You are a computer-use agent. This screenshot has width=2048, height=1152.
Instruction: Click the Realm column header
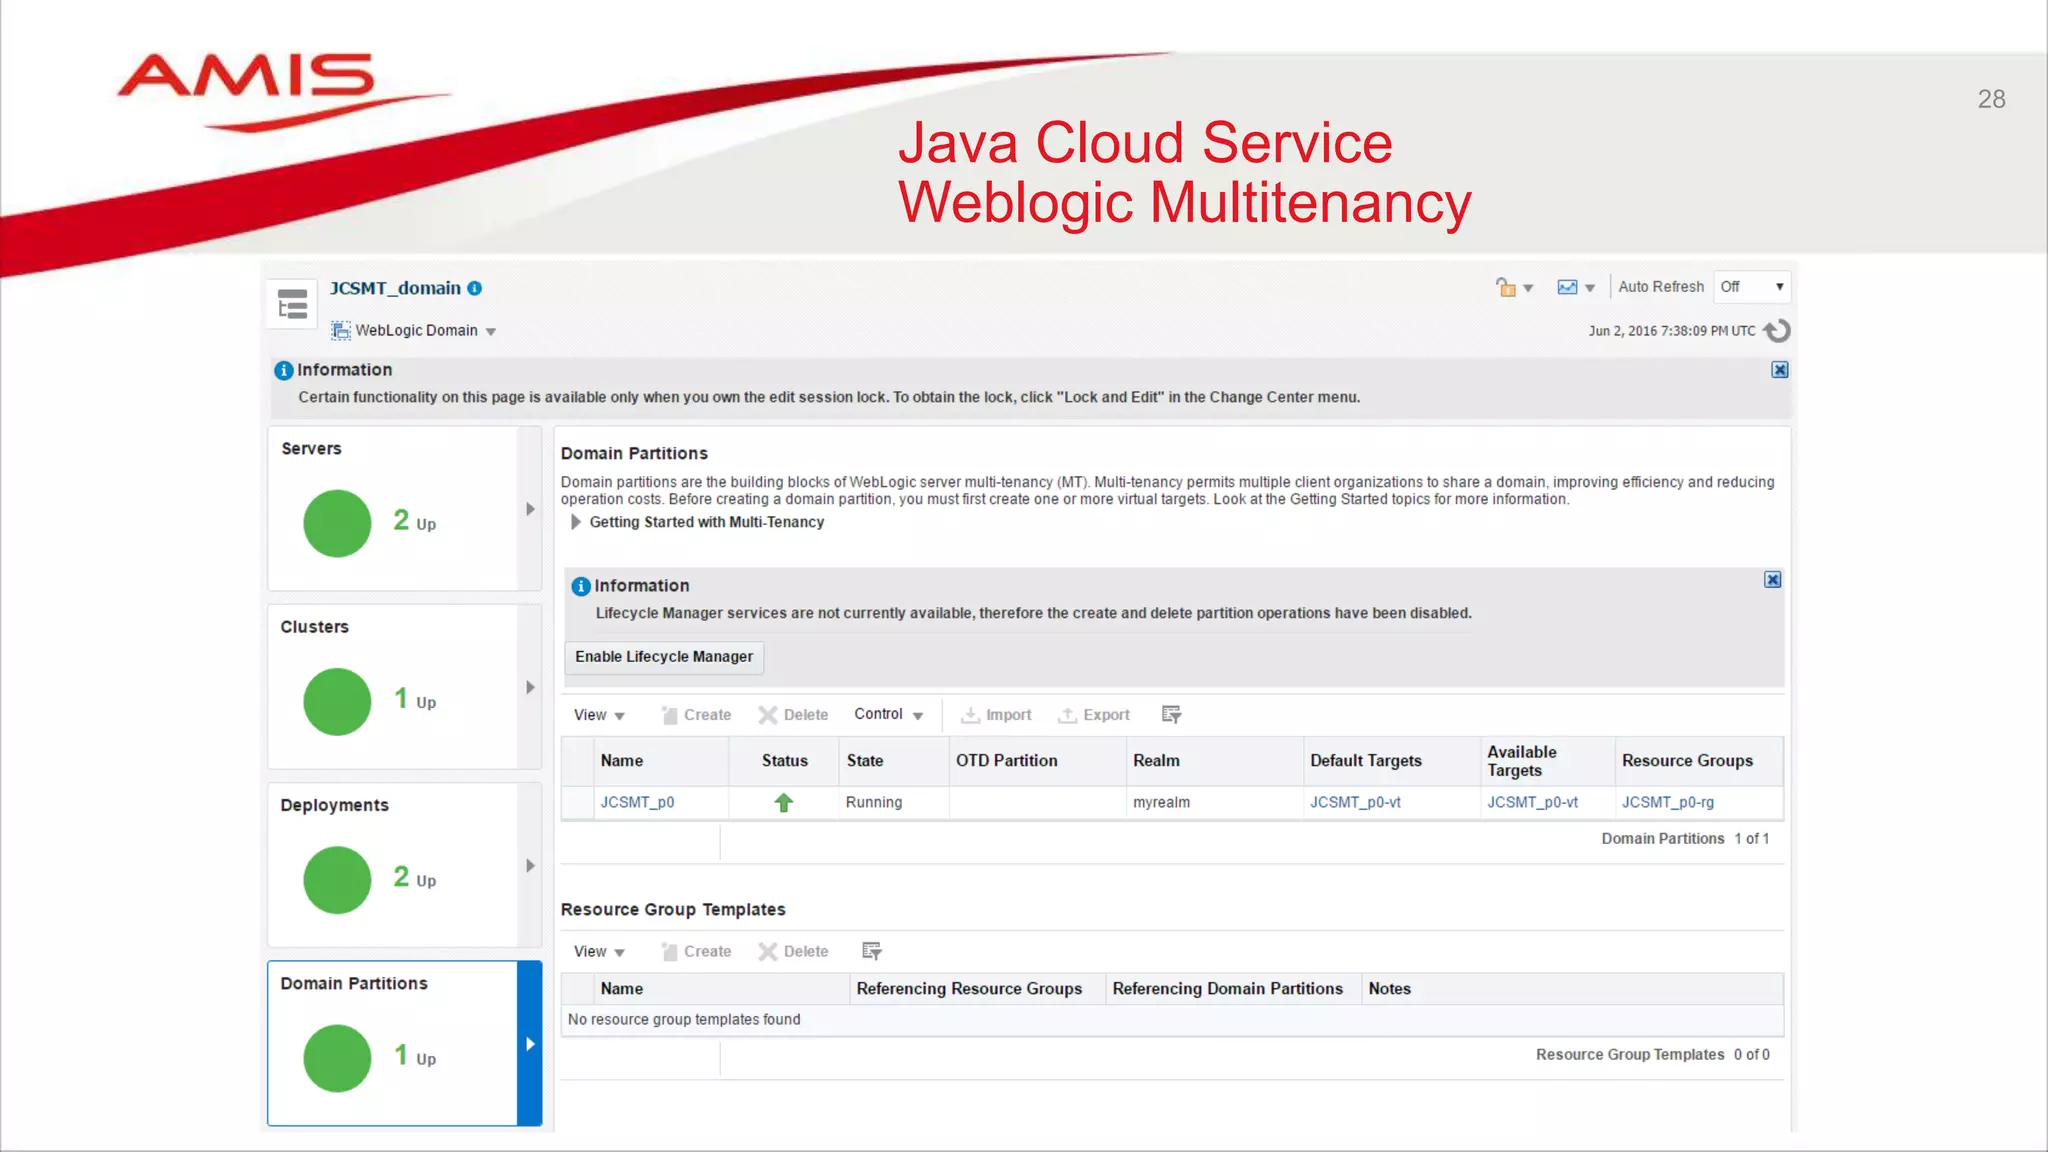[x=1215, y=761]
